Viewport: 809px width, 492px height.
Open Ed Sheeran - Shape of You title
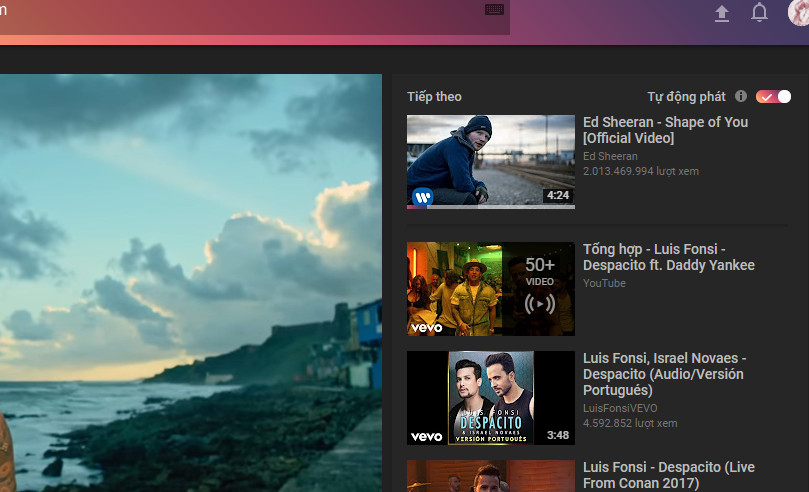pos(665,130)
